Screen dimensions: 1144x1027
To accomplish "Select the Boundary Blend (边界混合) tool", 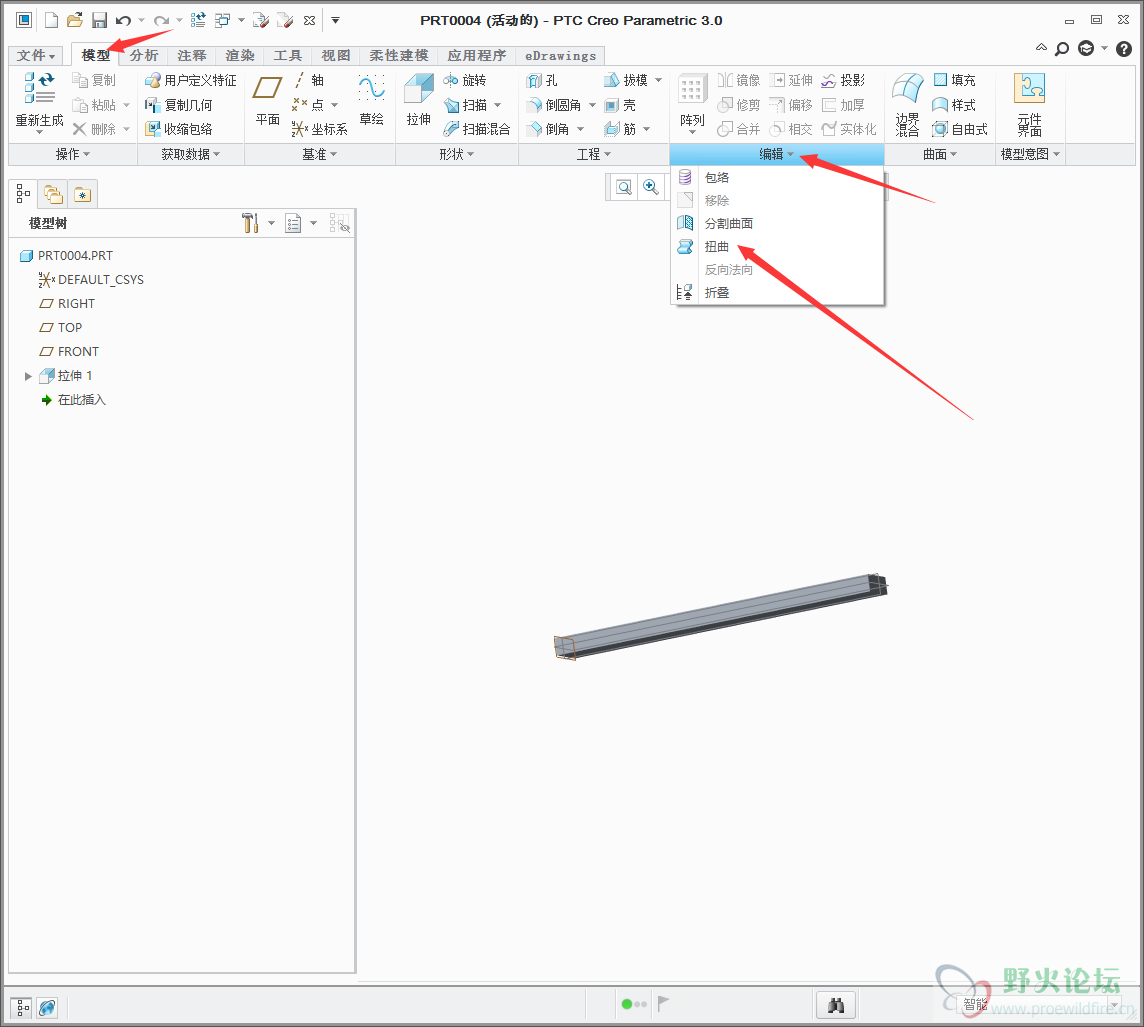I will tap(908, 104).
